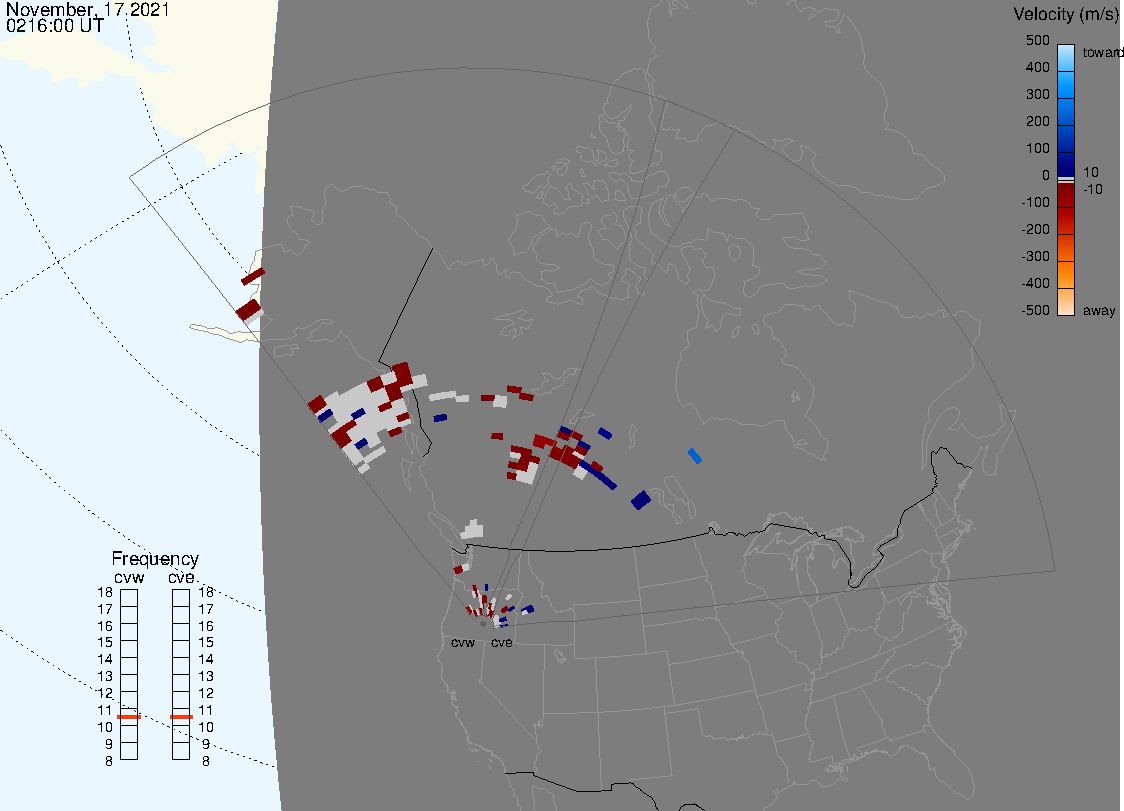Click "13" on the cve frequency scale

206,676
